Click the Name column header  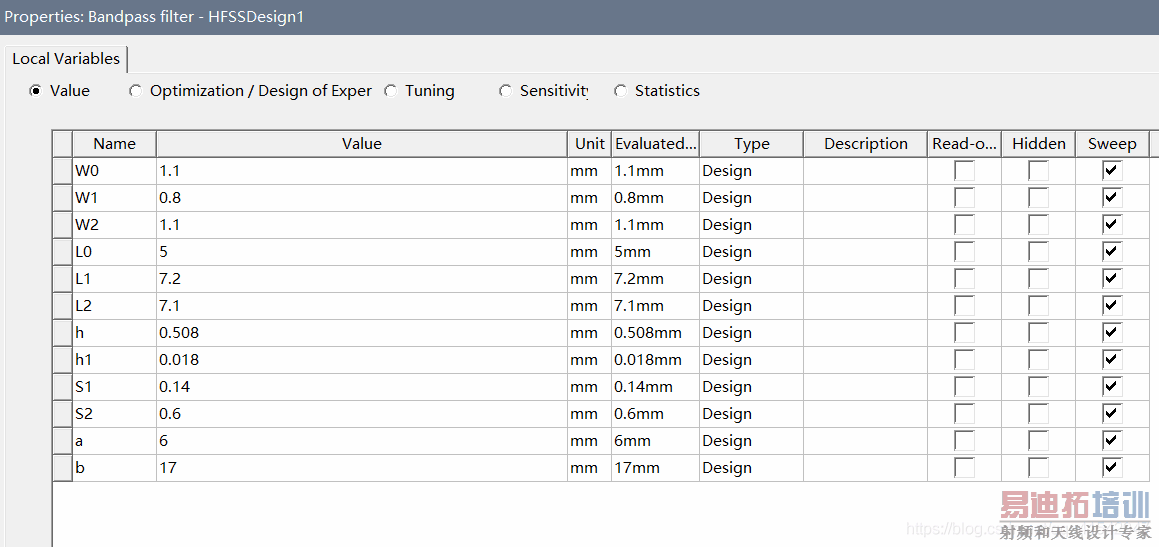click(x=114, y=144)
